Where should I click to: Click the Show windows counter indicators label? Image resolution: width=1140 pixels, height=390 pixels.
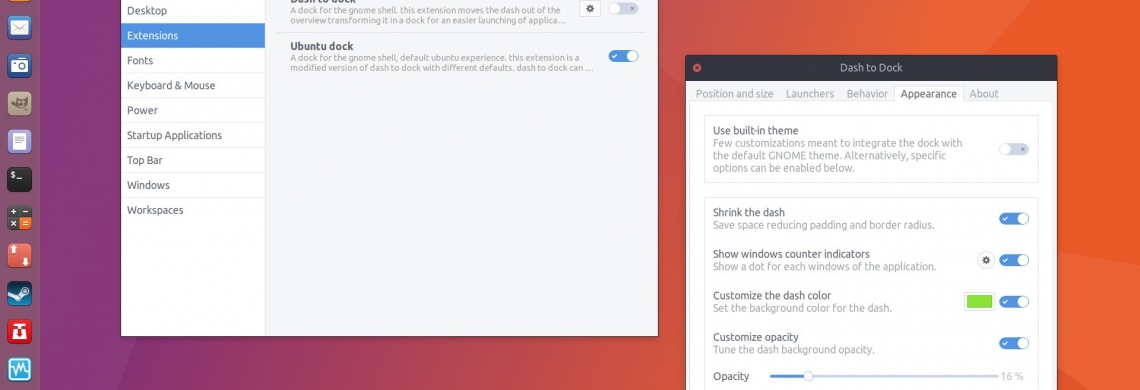click(791, 254)
